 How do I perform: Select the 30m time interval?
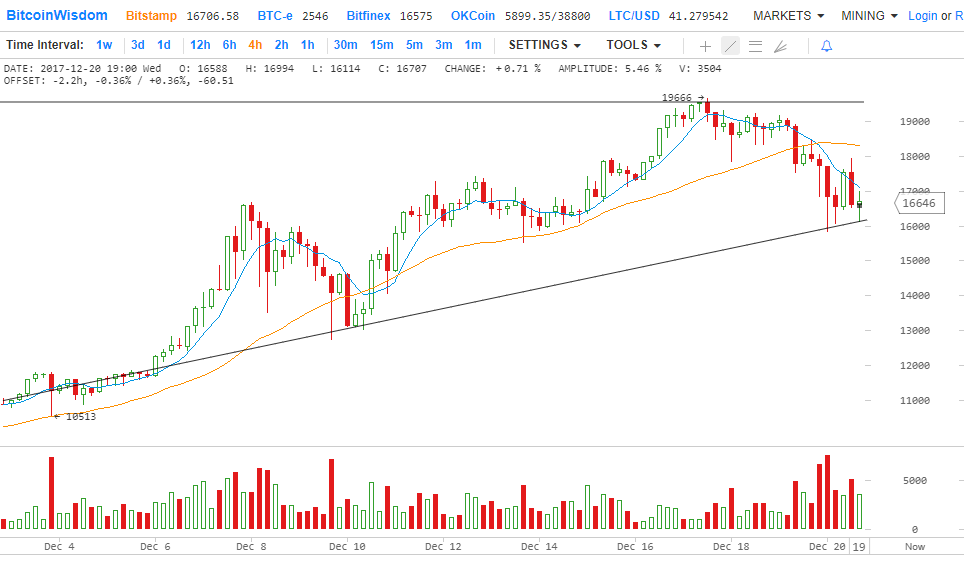[346, 45]
